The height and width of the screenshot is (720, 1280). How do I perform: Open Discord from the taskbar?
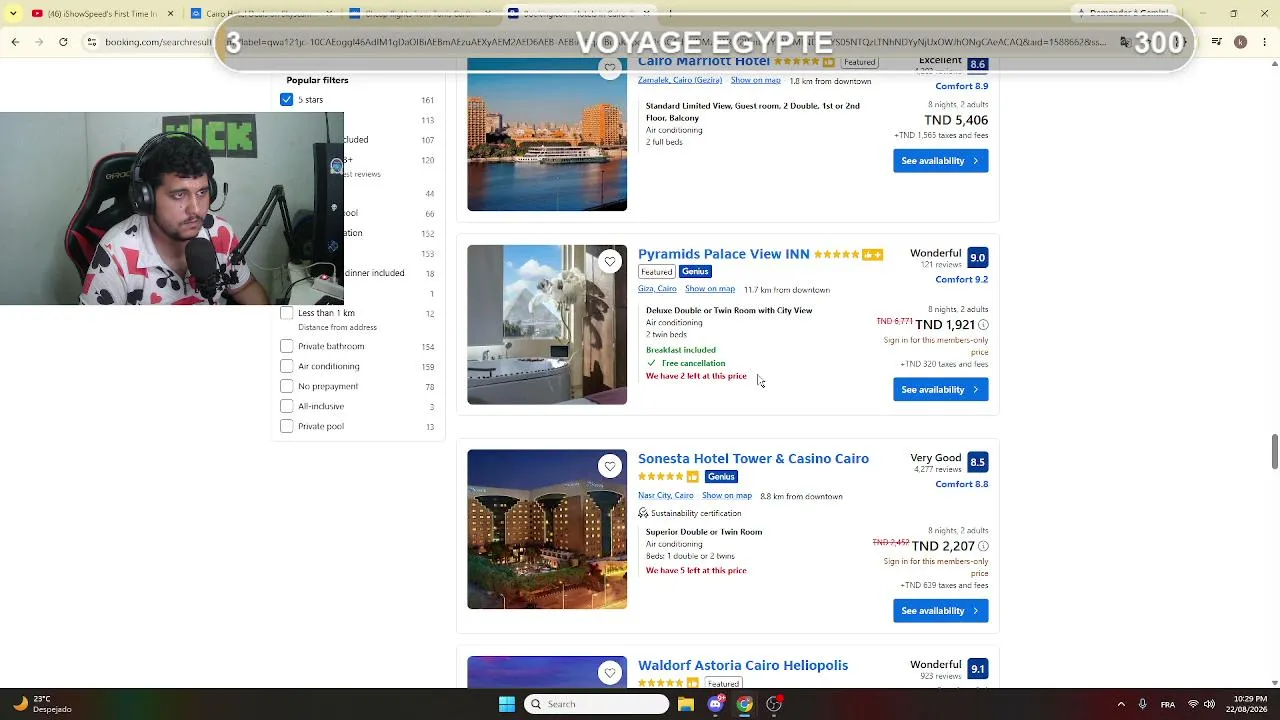[x=715, y=704]
